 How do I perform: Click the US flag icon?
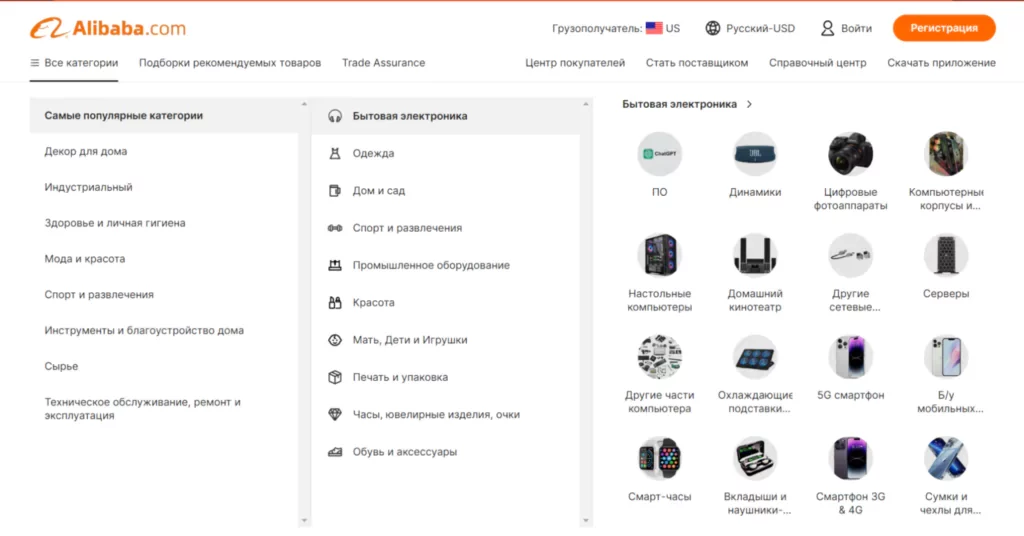[x=654, y=28]
